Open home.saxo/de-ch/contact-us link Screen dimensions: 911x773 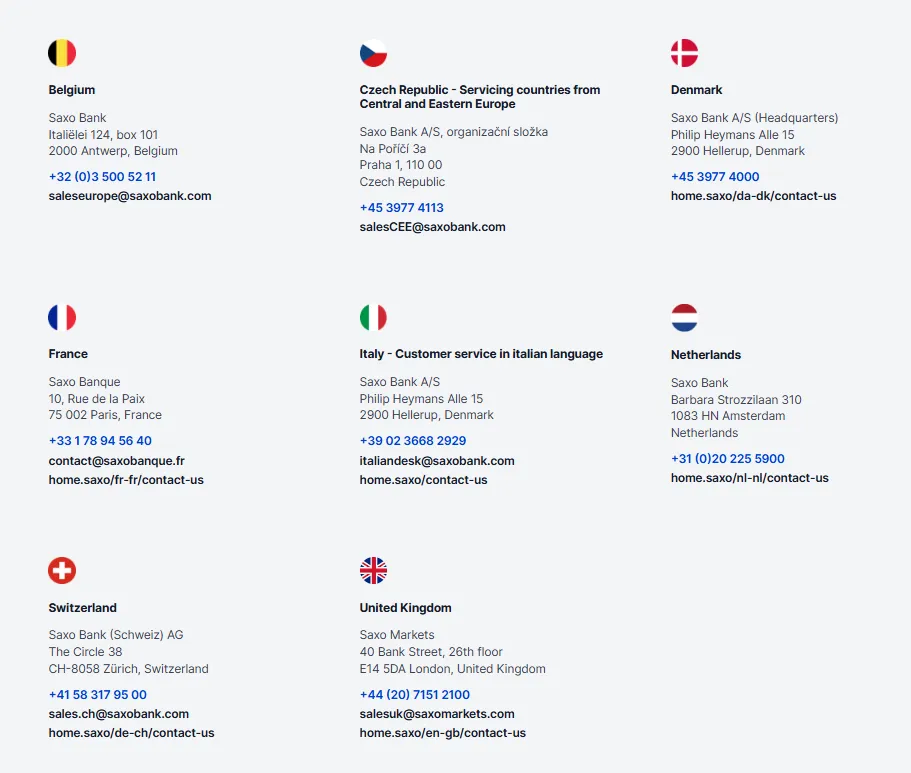pos(131,733)
